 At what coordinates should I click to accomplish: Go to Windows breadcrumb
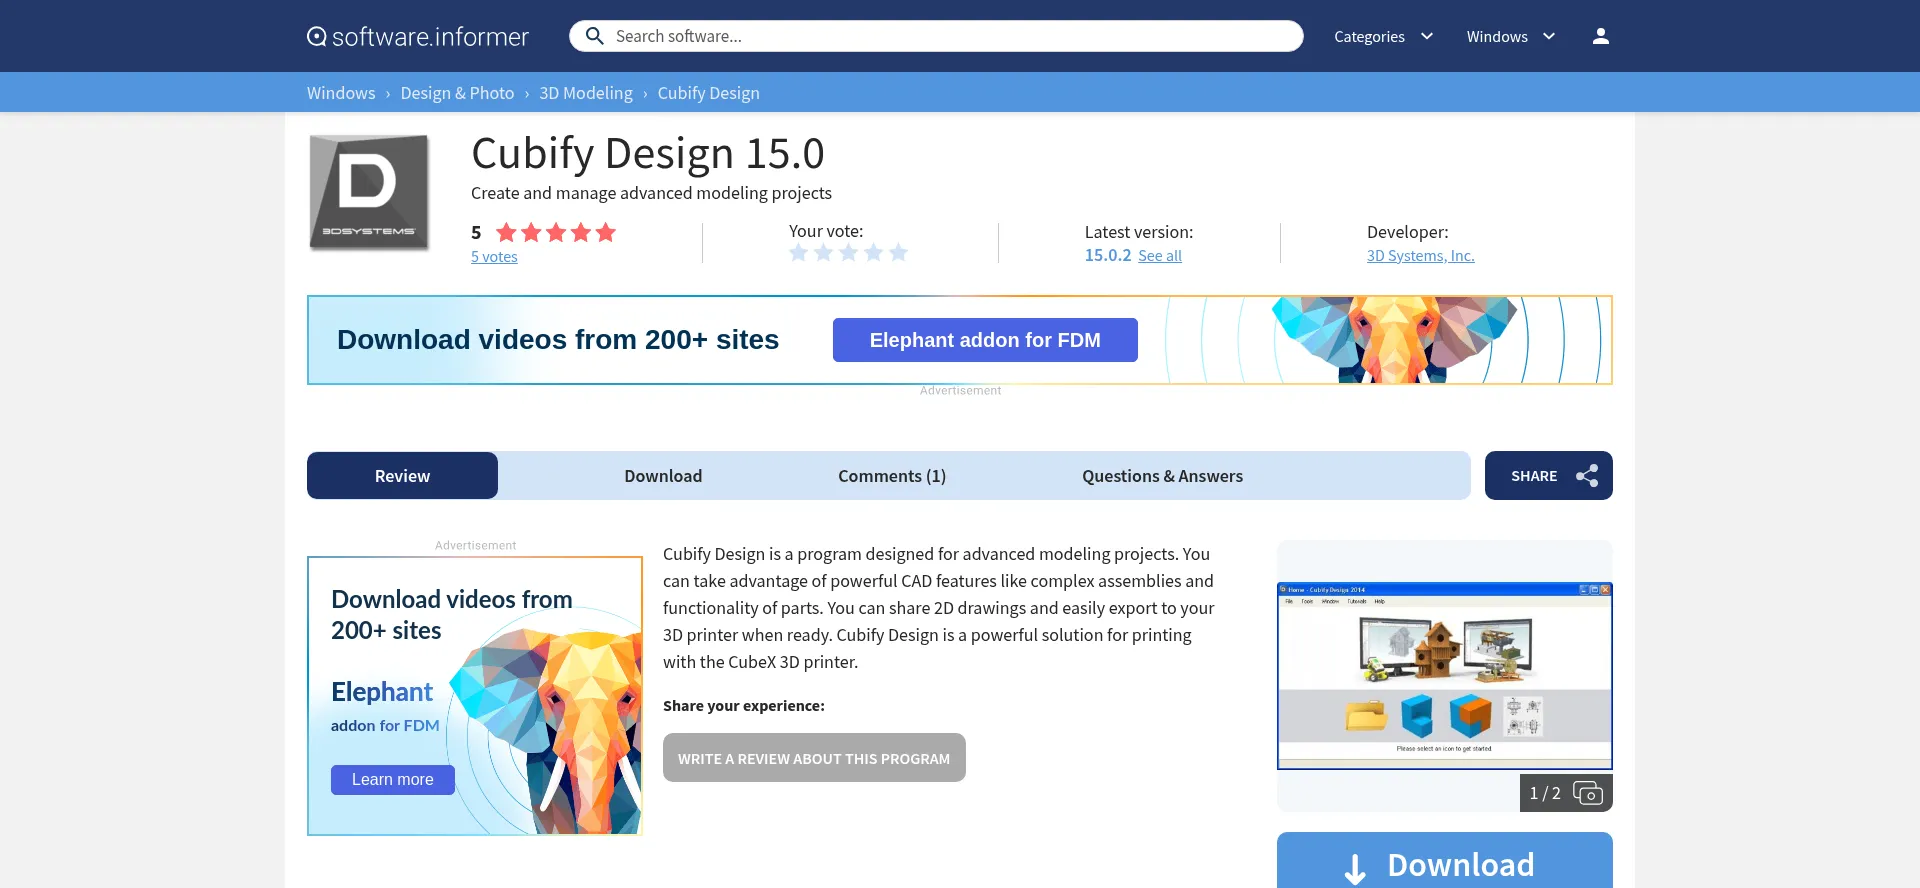click(x=341, y=93)
